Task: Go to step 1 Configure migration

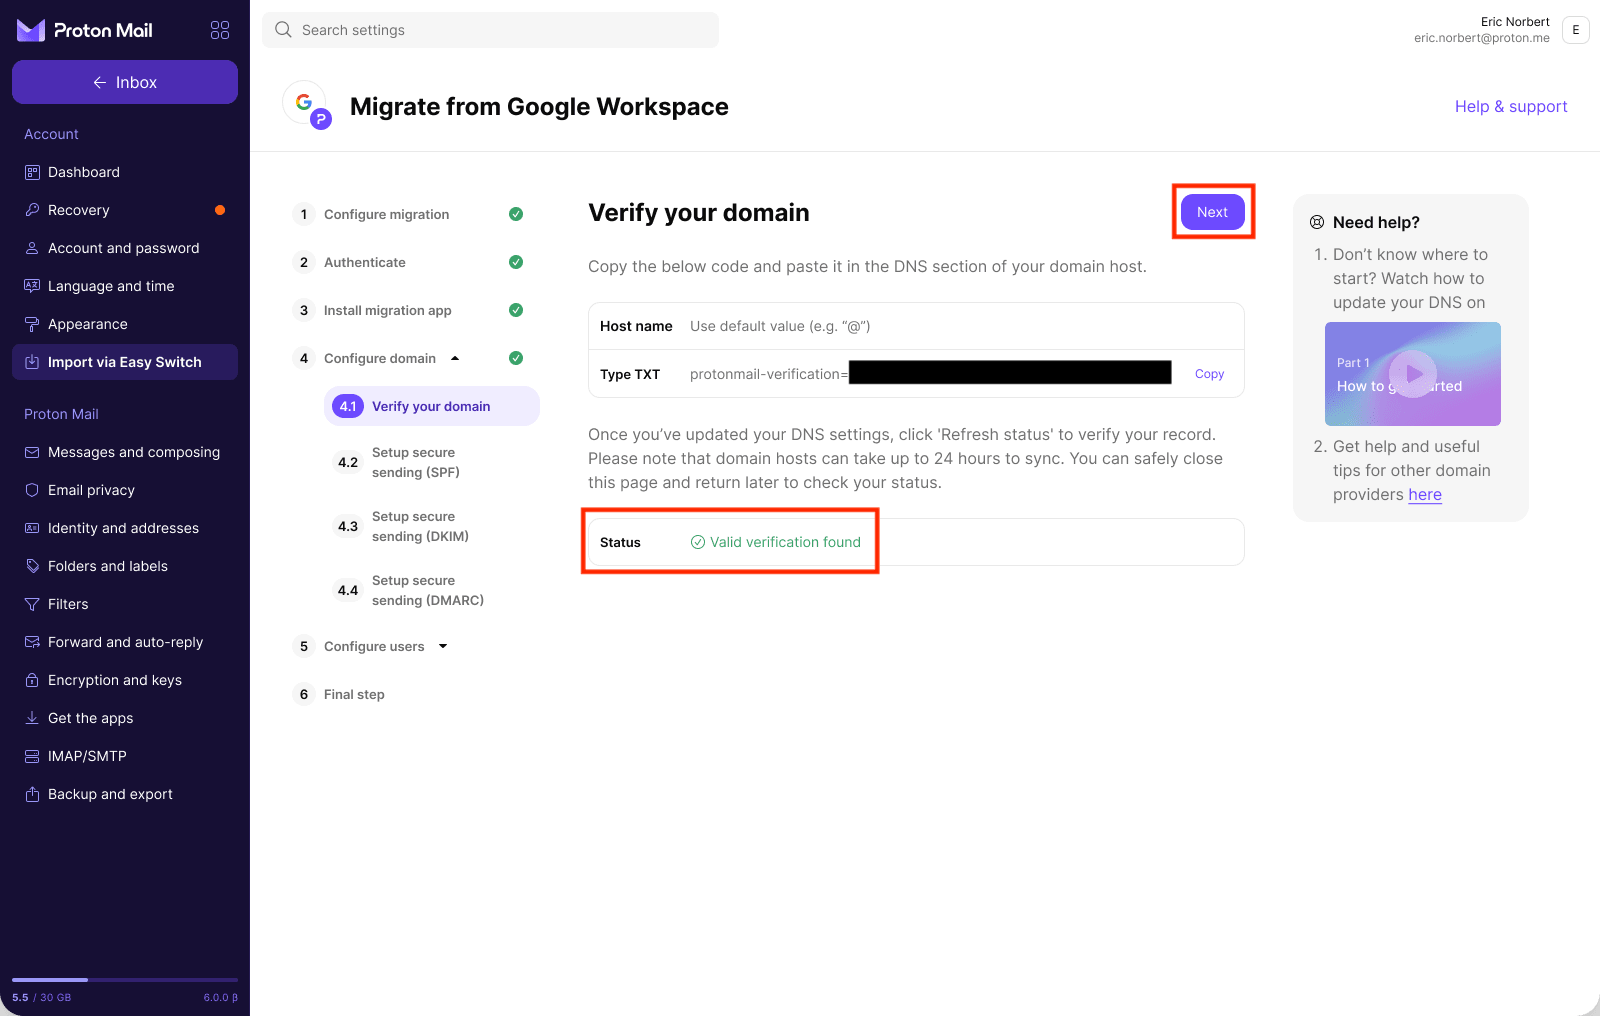Action: (386, 214)
